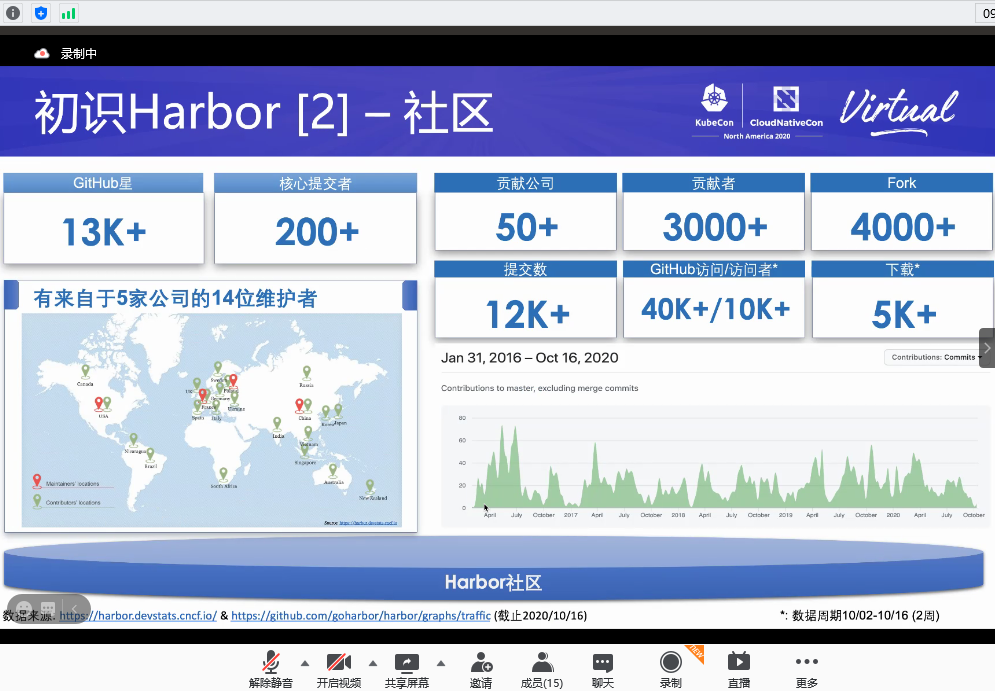Open the Contributions: Commits dropdown
995x691 pixels.
click(934, 357)
